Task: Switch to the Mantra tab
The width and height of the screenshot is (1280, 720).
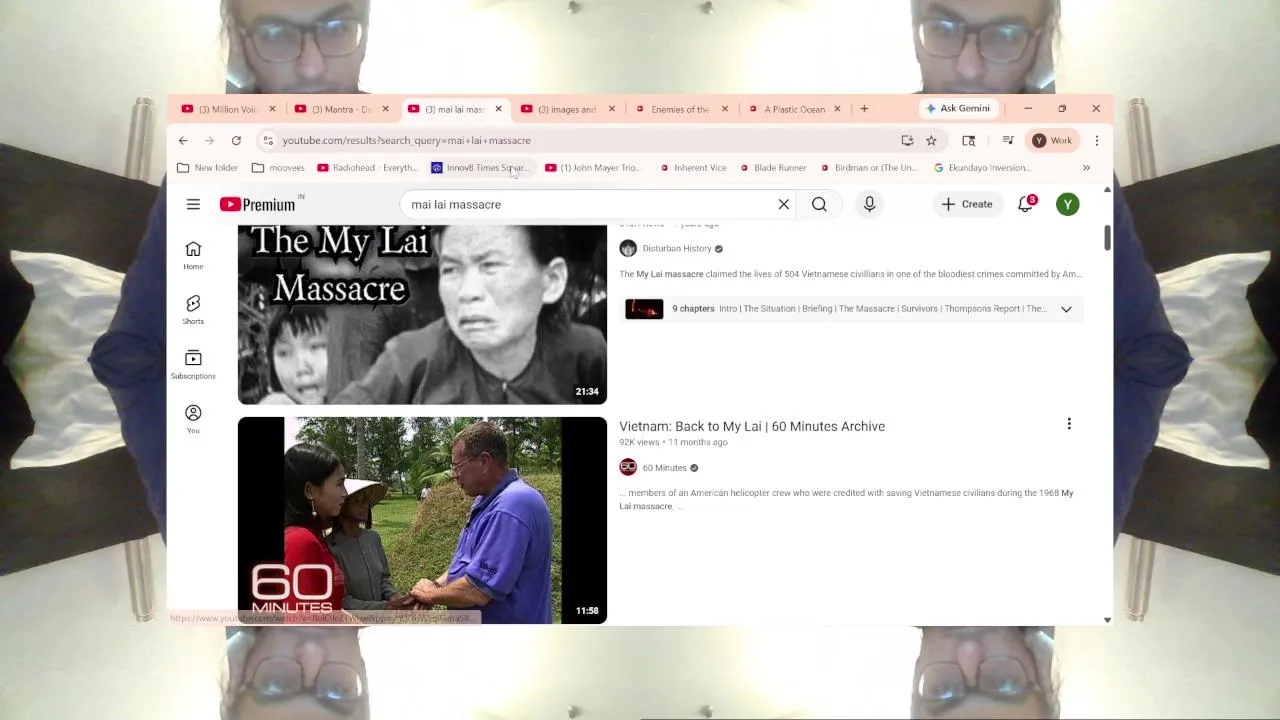Action: (x=342, y=109)
